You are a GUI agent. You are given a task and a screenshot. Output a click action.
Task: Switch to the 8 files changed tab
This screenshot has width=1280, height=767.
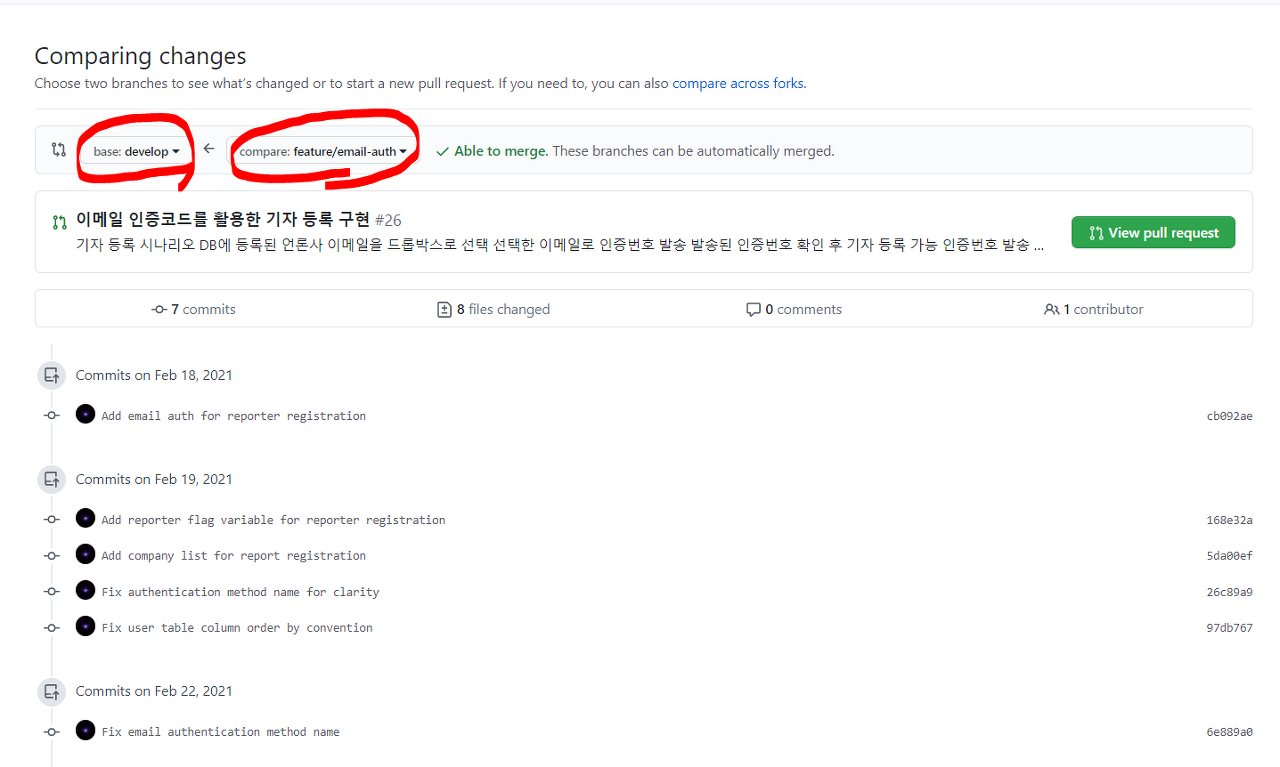[x=493, y=309]
